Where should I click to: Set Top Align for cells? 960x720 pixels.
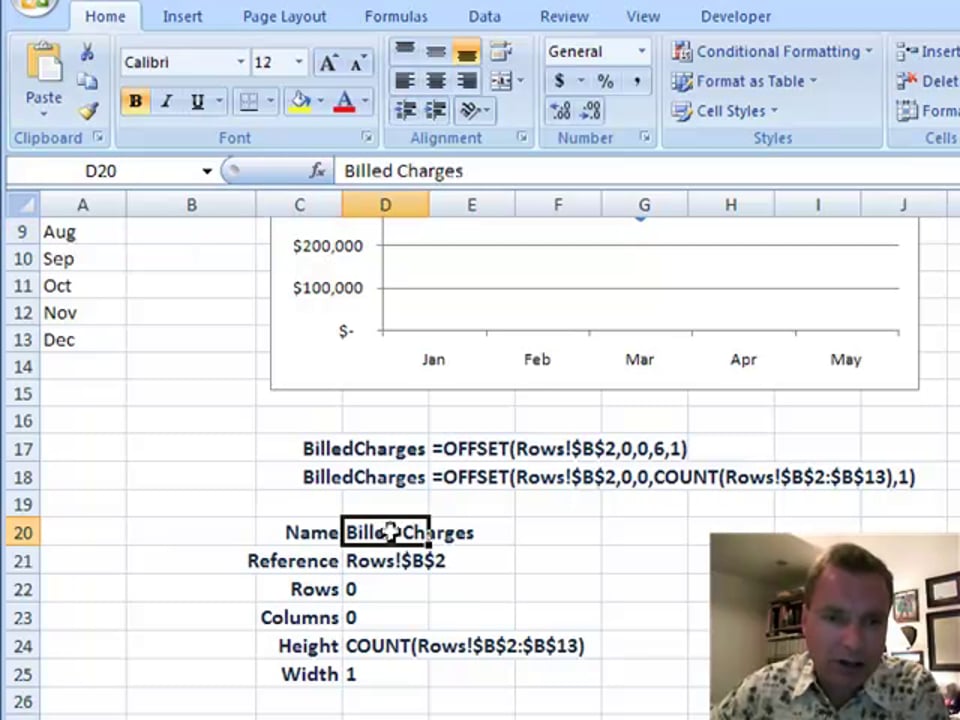point(405,51)
